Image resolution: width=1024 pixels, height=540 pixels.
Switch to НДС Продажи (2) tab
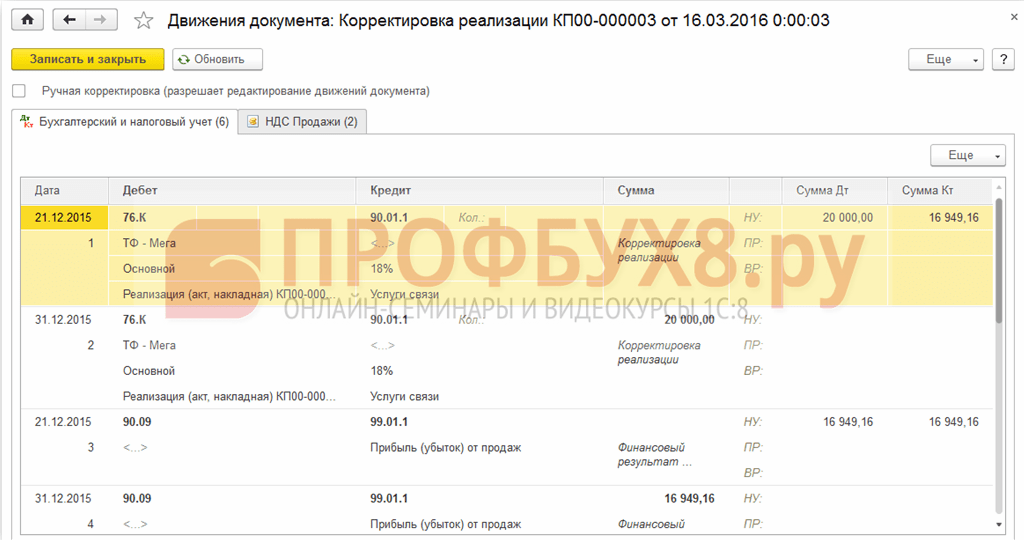302,121
